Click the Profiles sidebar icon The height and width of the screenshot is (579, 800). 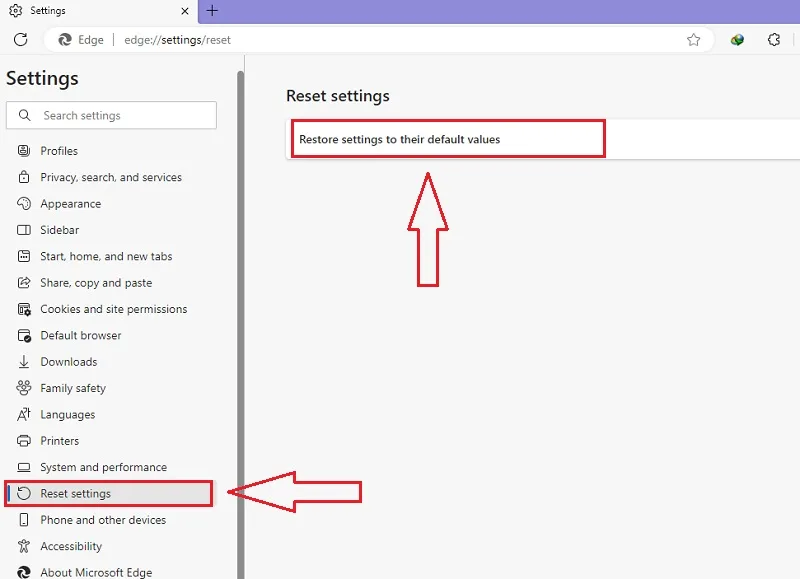23,150
